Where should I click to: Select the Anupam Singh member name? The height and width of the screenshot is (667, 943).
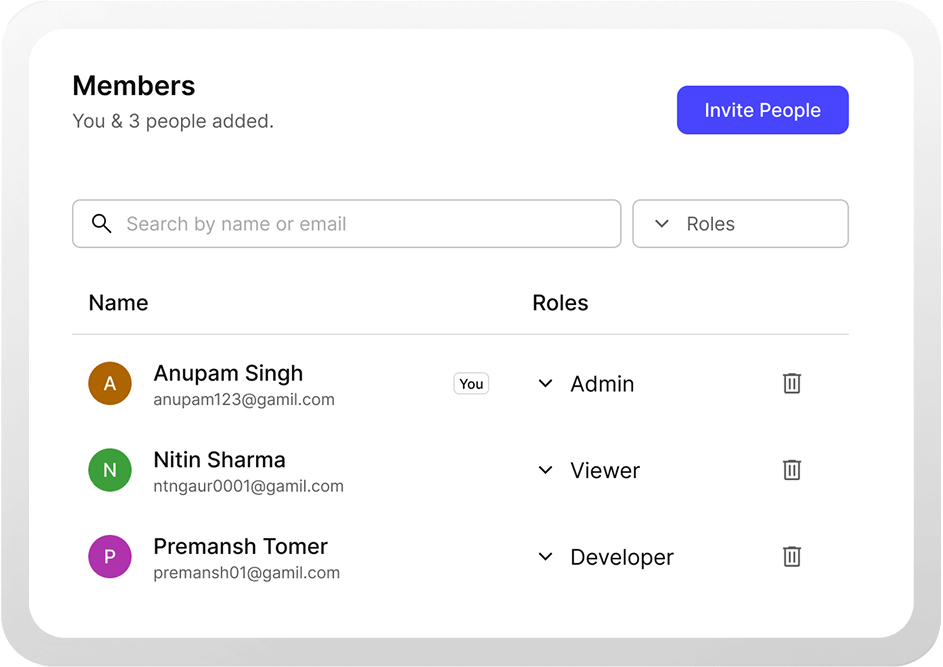(228, 374)
